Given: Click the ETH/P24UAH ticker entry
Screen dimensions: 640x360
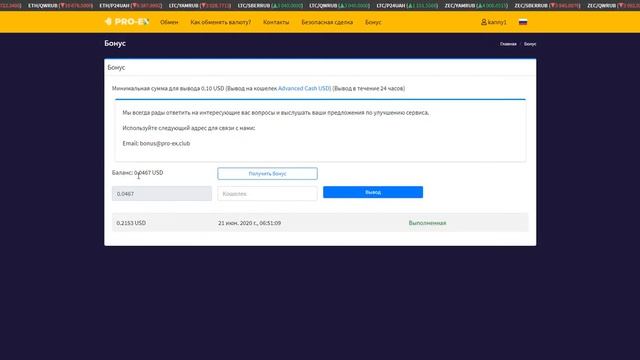Looking at the screenshot, I should pos(131,6).
